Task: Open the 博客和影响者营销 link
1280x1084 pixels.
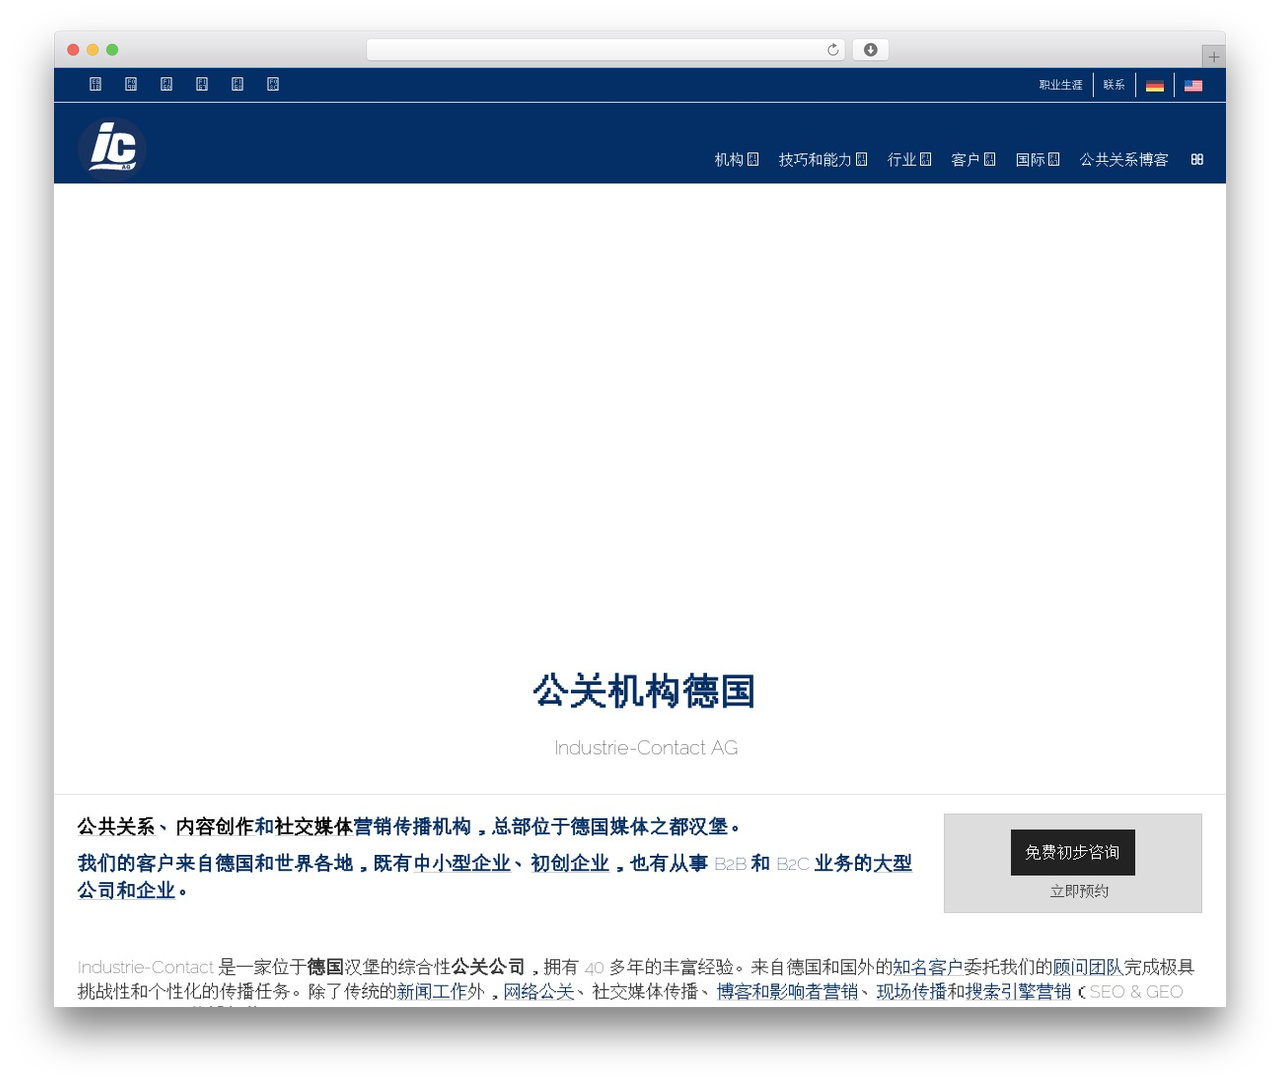Action: coord(787,992)
